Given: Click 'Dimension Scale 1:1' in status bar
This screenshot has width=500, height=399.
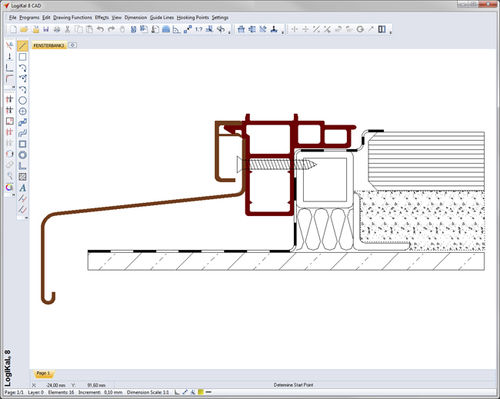Looking at the screenshot, I should (148, 392).
